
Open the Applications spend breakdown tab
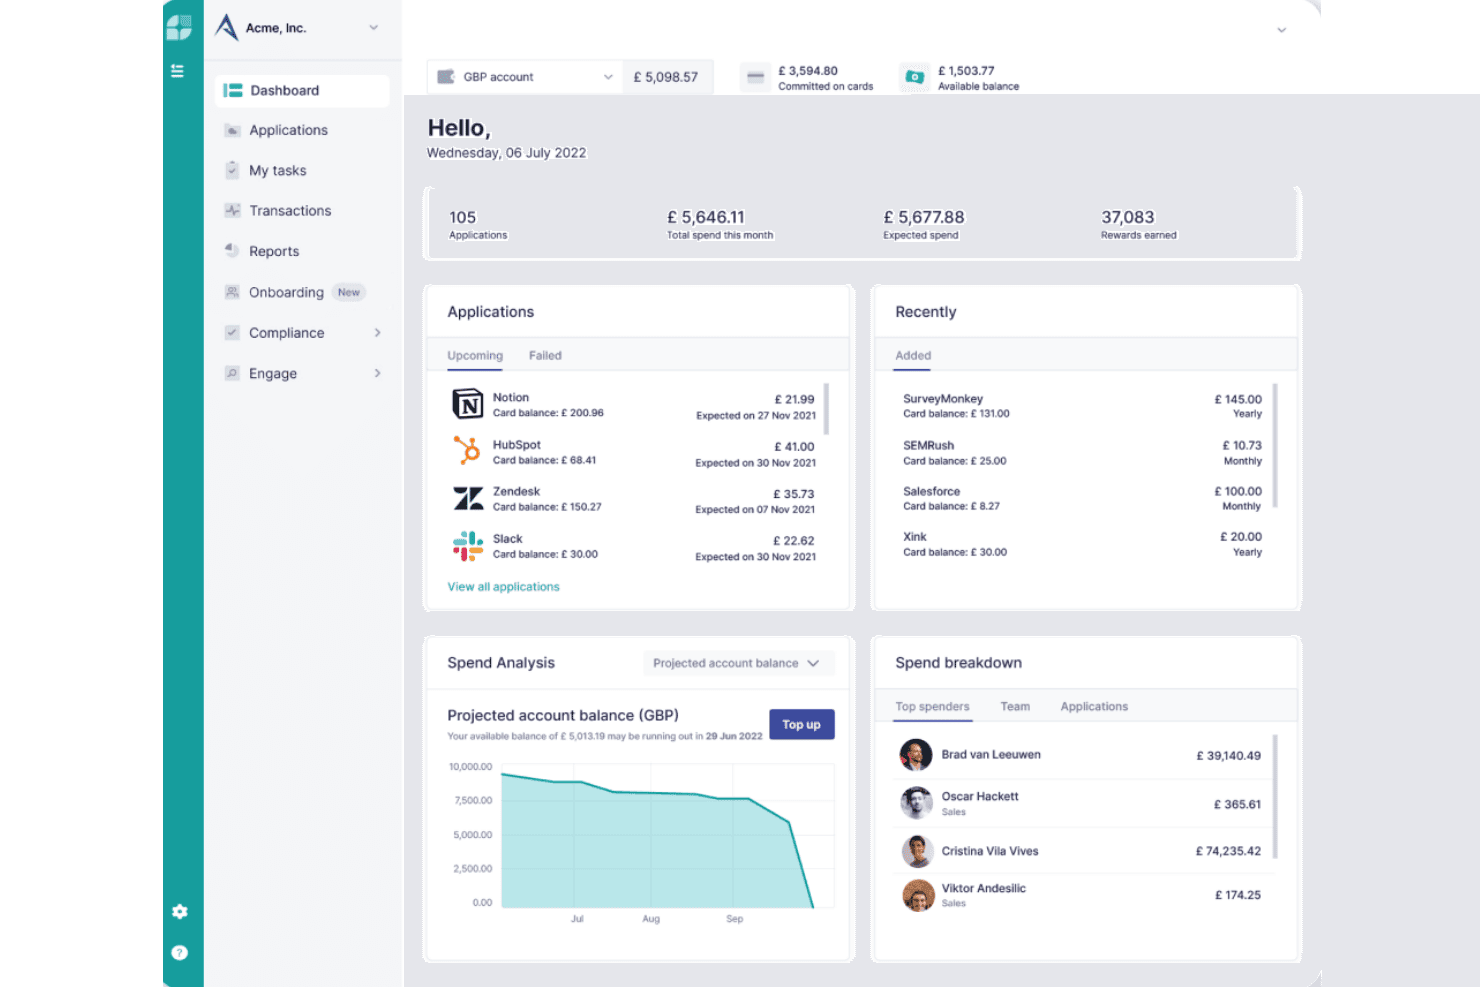pos(1094,707)
